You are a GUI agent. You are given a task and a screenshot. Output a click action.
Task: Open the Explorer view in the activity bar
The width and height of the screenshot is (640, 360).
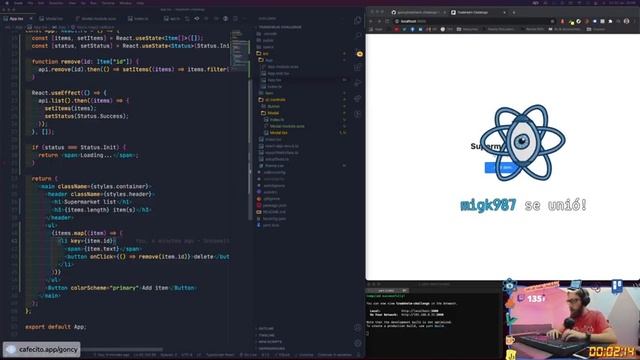[x=358, y=20]
